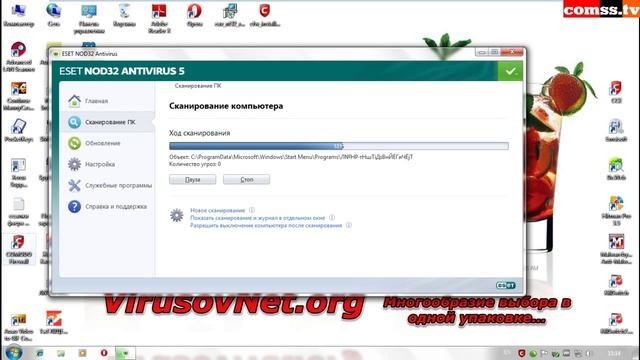Open the Справка и поддержка section
The image size is (640, 360).
107,207
